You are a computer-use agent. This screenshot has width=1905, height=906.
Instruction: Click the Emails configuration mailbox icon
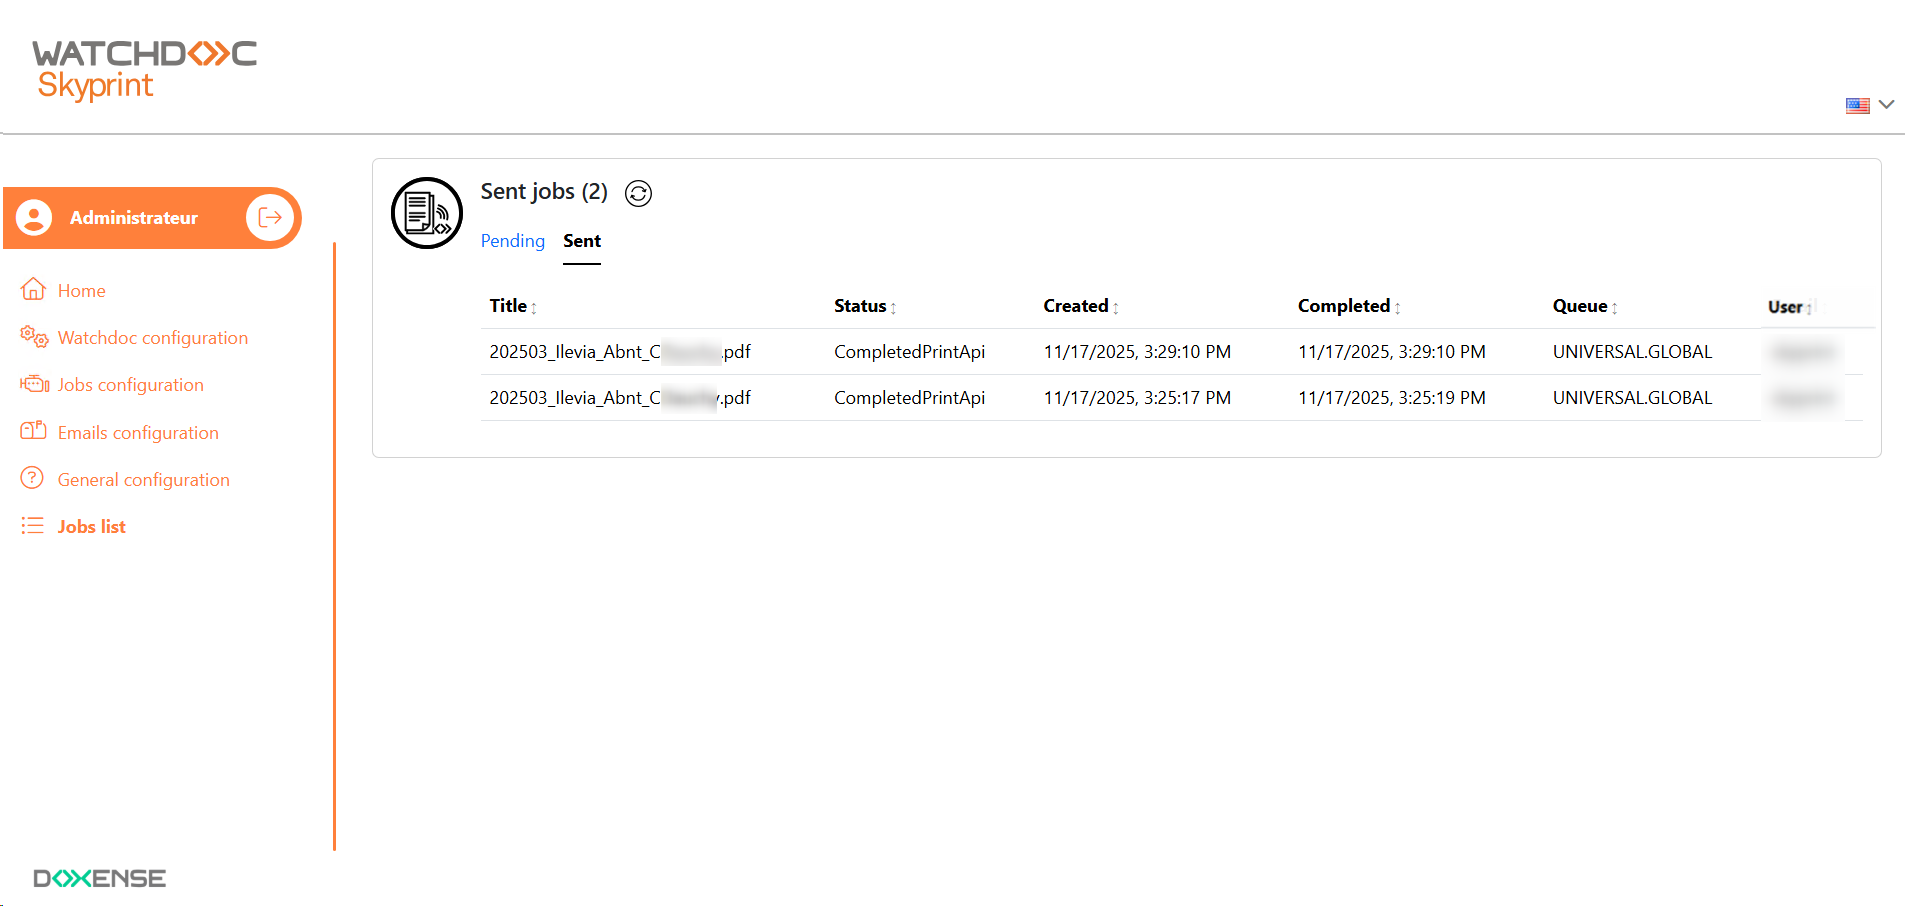[34, 431]
